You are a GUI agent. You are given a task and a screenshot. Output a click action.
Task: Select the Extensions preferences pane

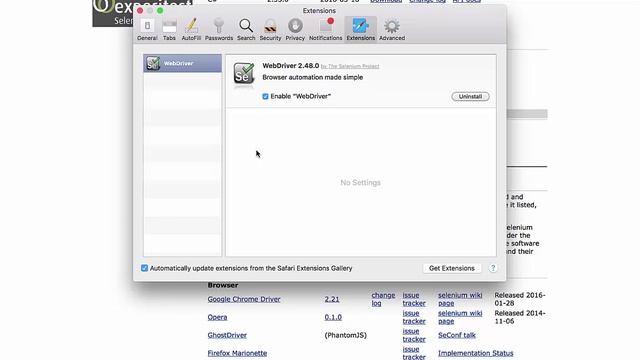(x=360, y=29)
